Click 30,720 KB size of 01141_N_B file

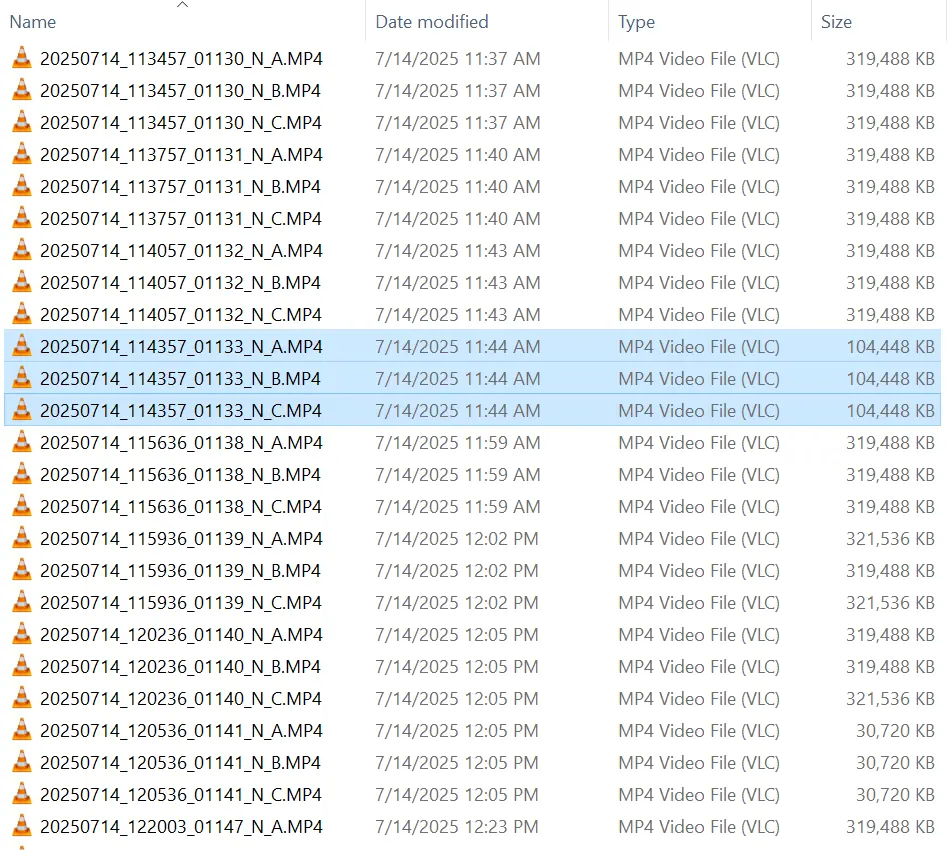[x=895, y=763]
